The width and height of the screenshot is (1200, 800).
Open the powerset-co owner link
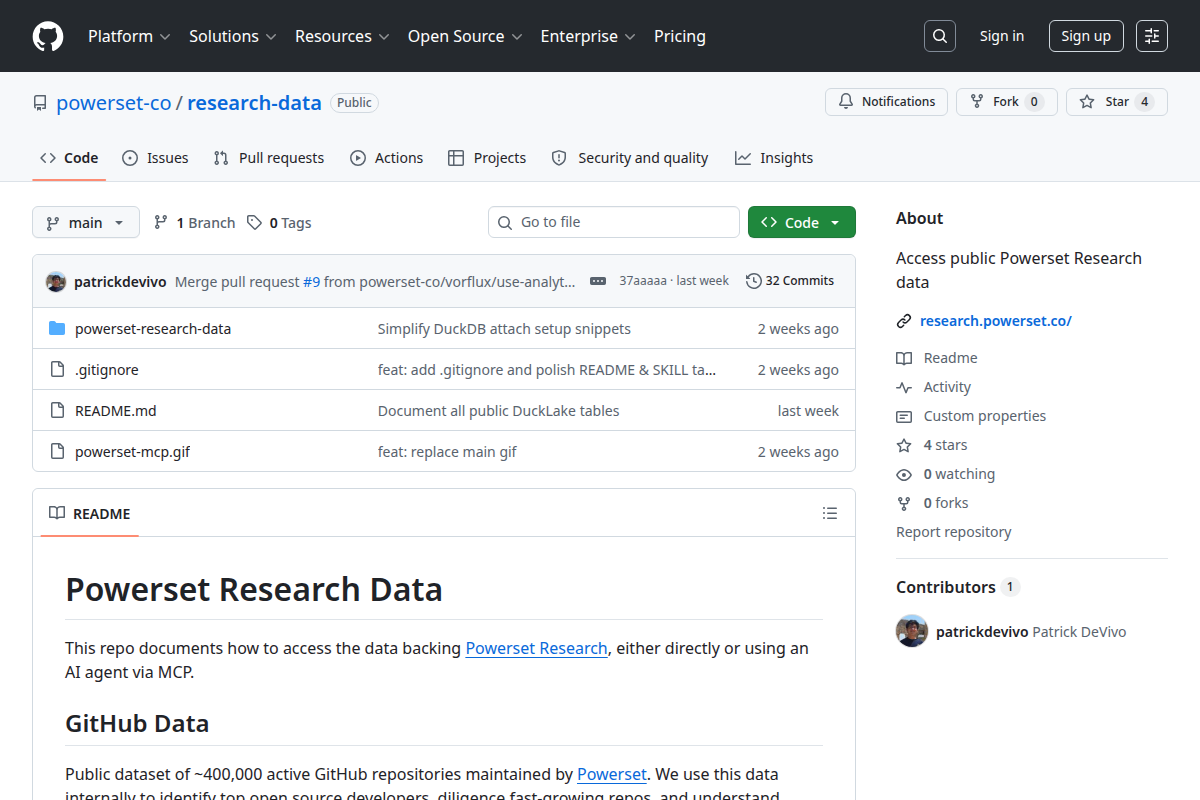(x=114, y=102)
